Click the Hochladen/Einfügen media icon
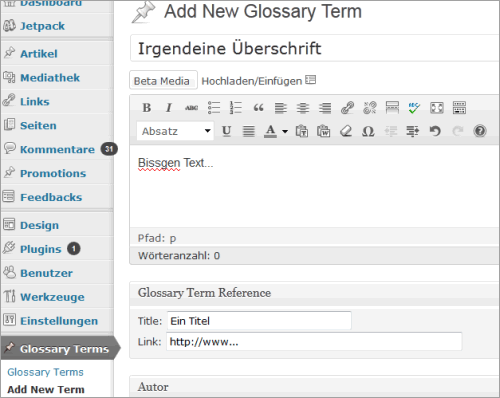The width and height of the screenshot is (500, 398). pos(310,80)
